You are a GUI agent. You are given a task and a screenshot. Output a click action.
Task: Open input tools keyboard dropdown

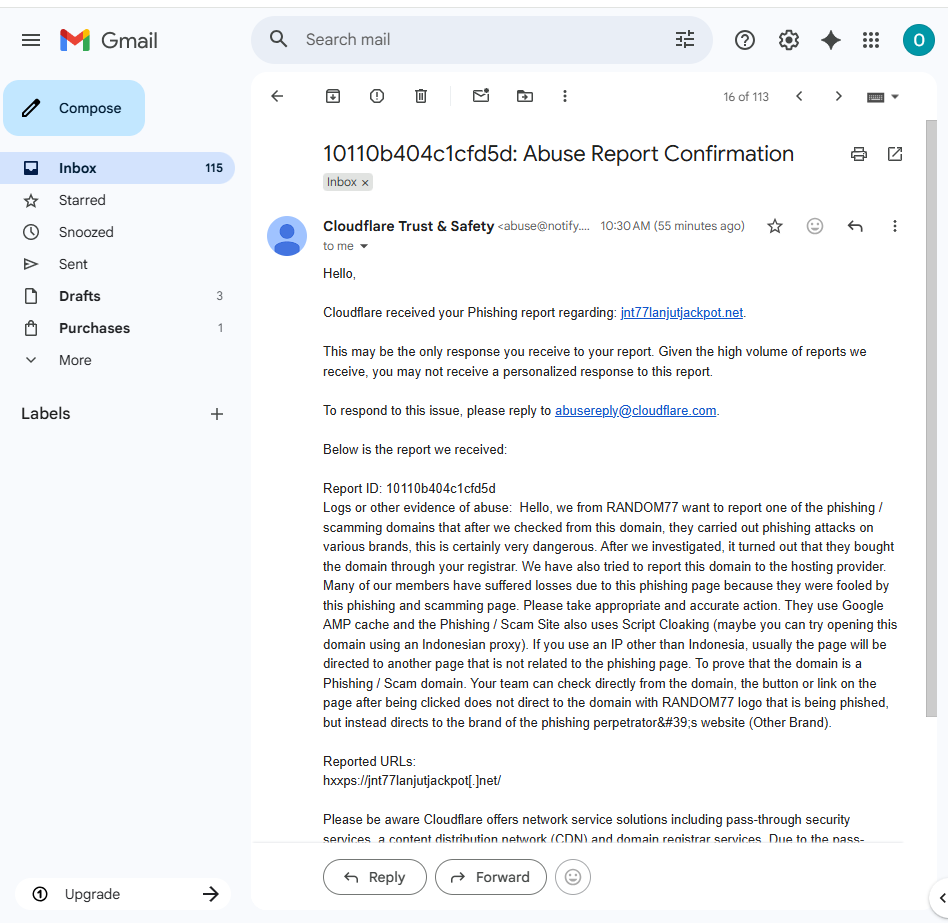point(883,97)
